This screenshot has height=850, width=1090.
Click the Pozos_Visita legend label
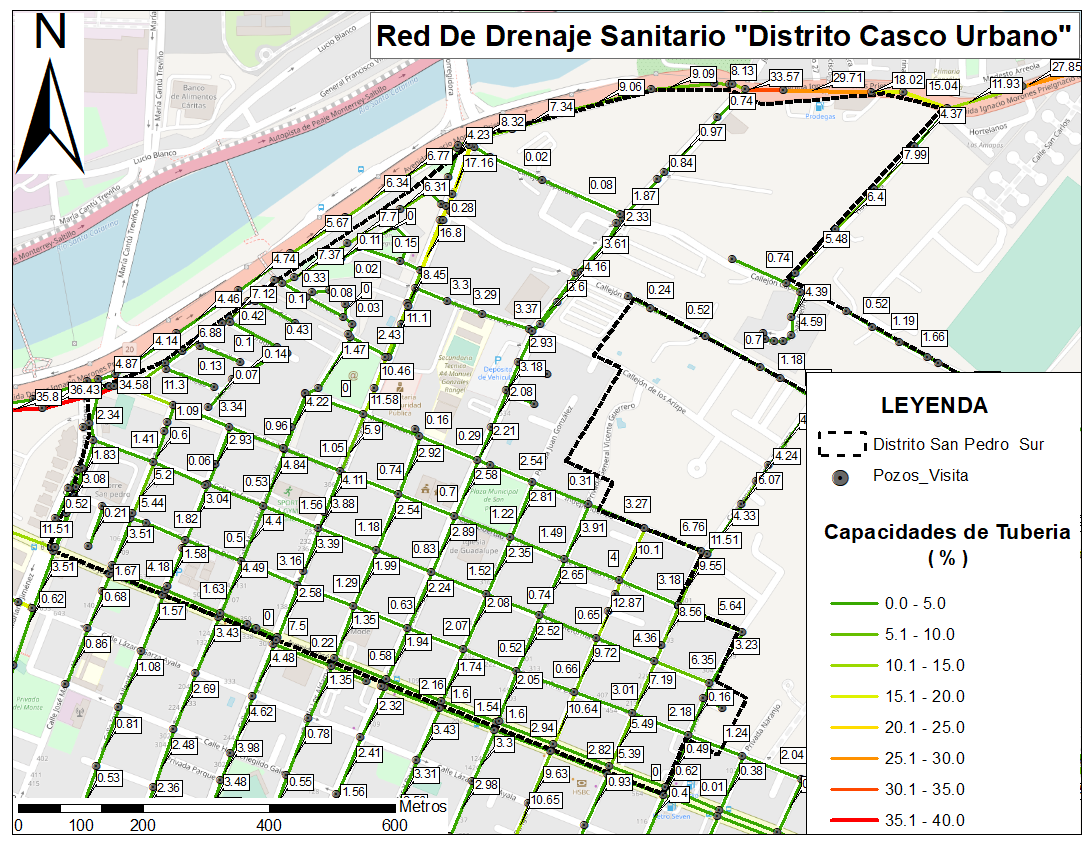coord(920,476)
